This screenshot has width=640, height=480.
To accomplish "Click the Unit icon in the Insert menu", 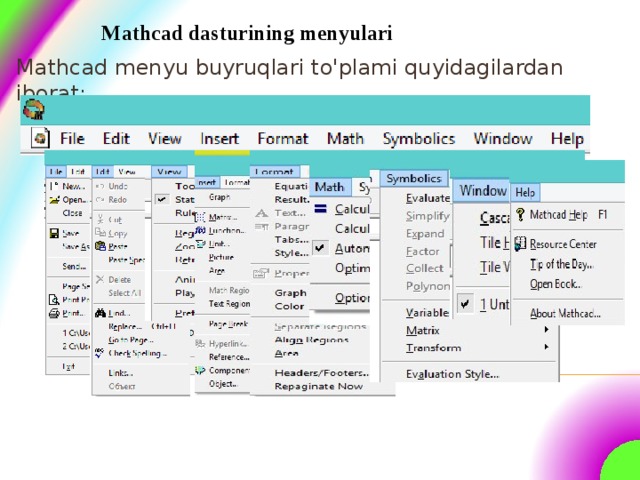I will point(200,244).
